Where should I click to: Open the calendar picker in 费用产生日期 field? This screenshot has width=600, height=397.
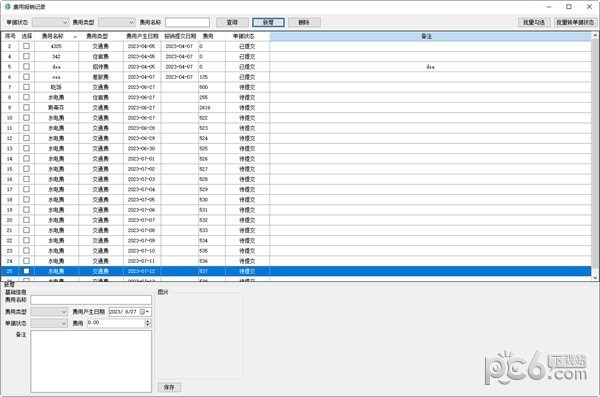click(x=144, y=312)
